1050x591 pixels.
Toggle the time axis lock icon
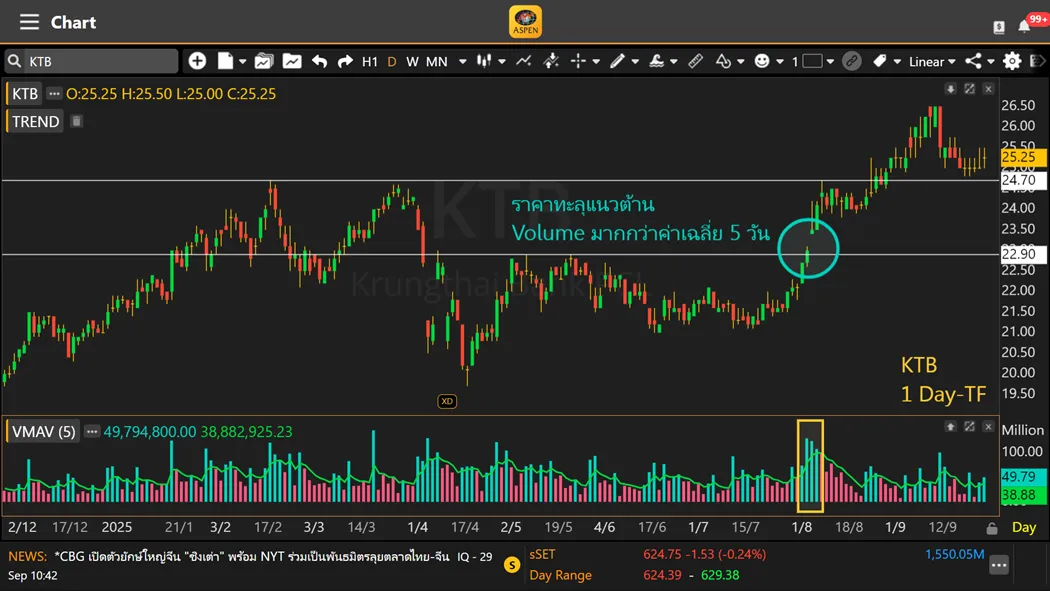pyautogui.click(x=991, y=528)
